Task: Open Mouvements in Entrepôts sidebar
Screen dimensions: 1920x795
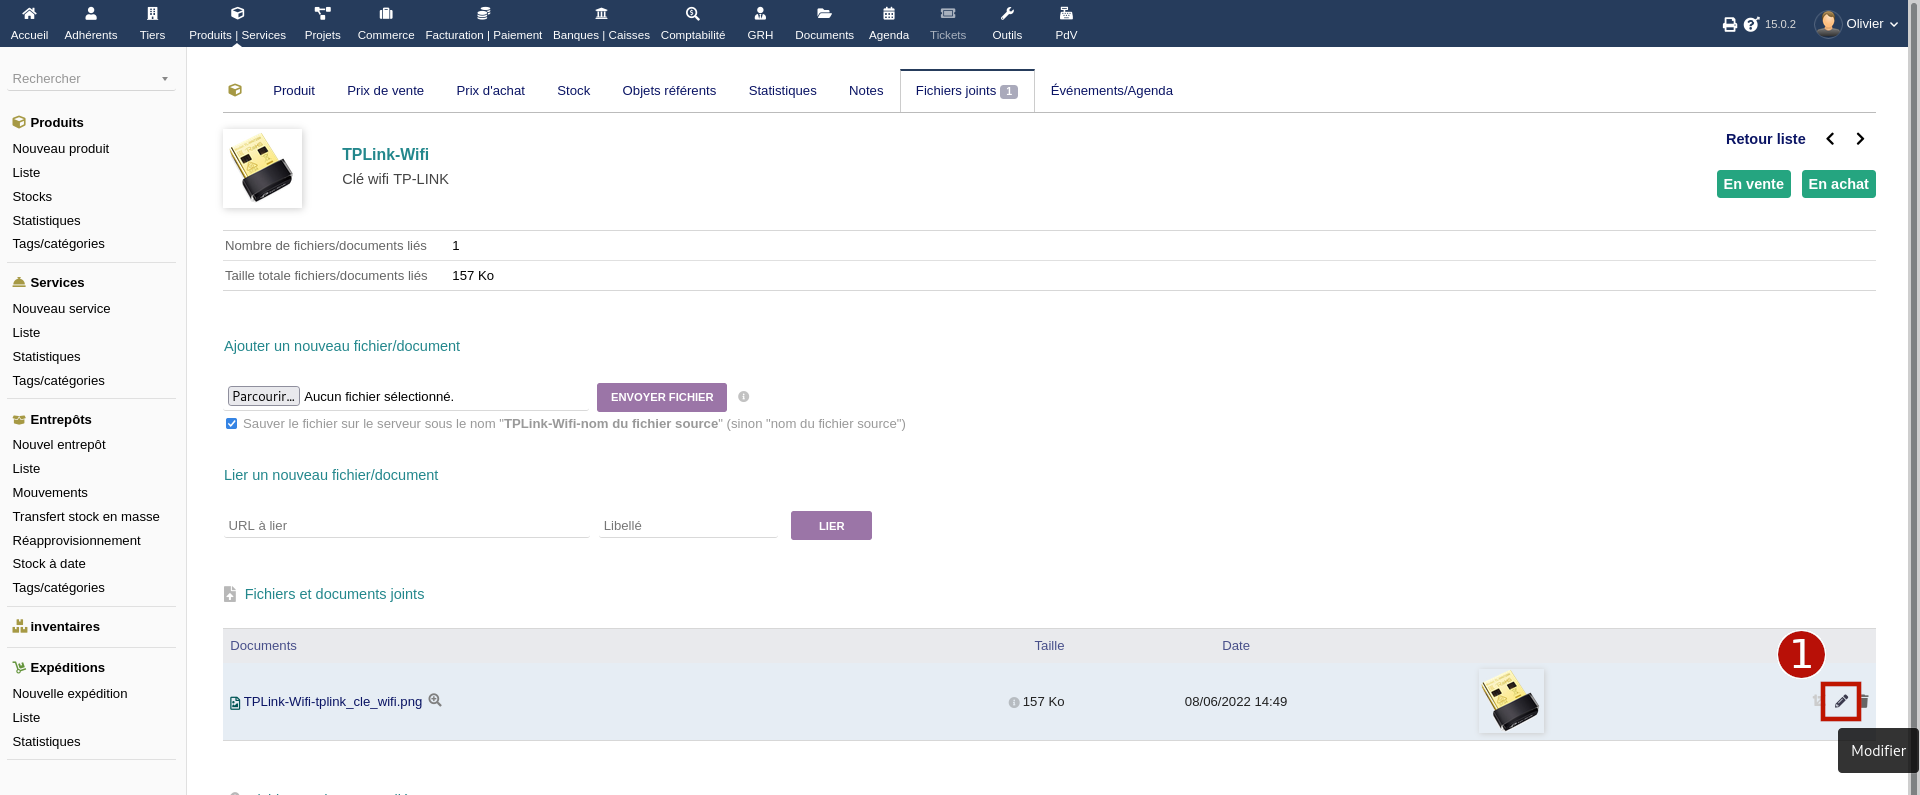Action: [50, 493]
